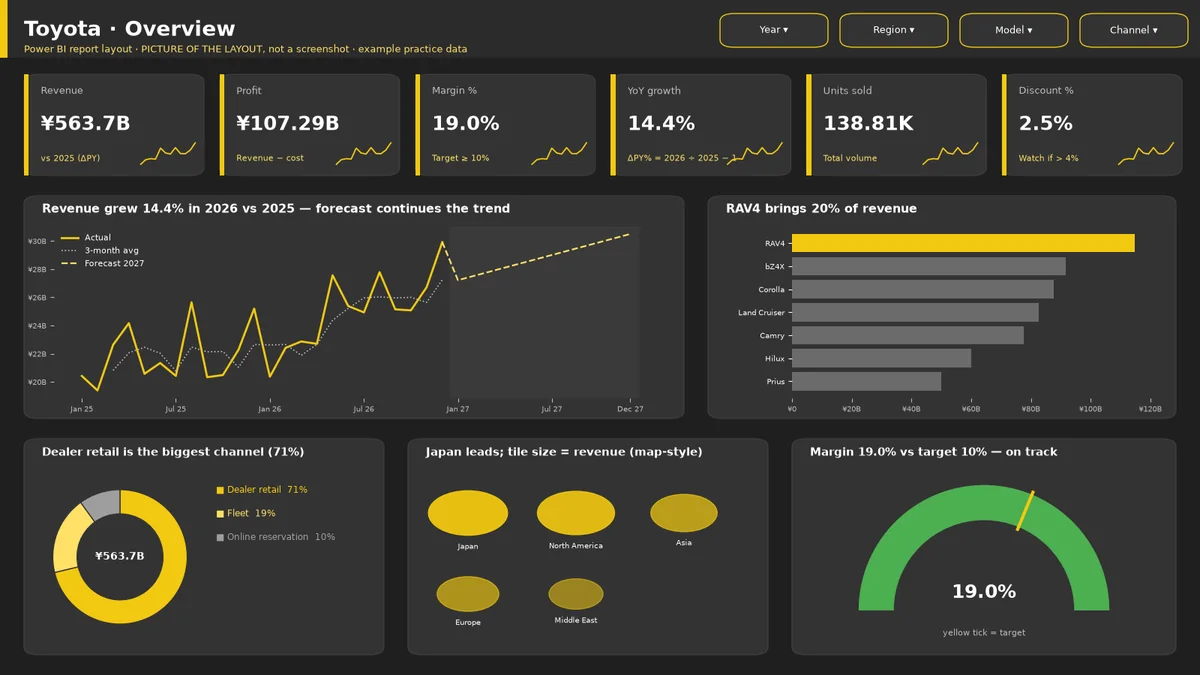Click the Japan leads map chart title
1200x675 pixels.
click(x=564, y=452)
